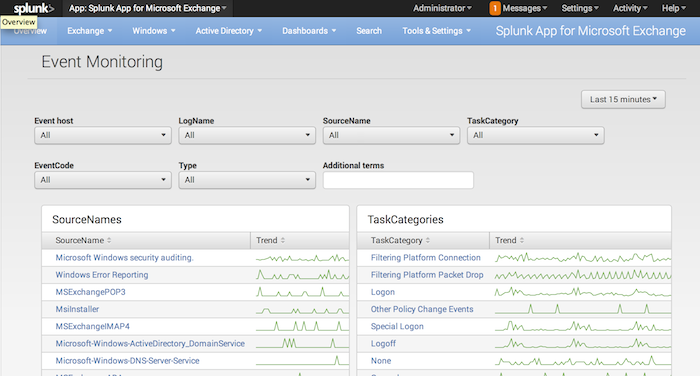Click the Splunk logo
700x376 pixels.
[x=33, y=8]
